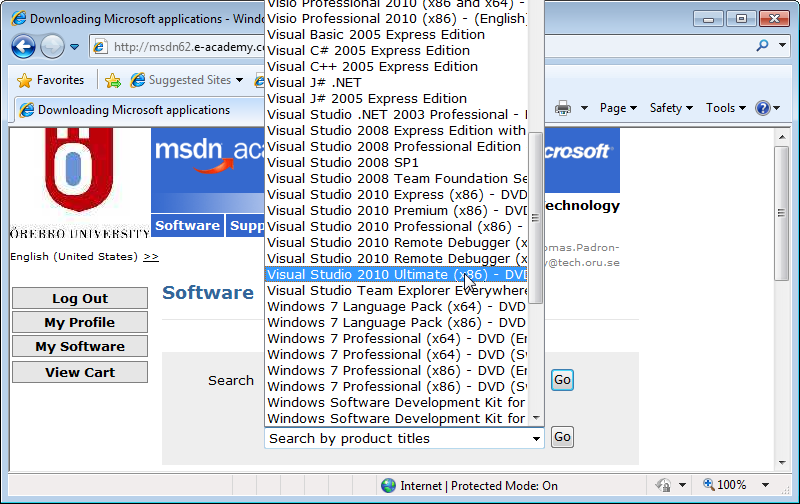Select Windows 7 Language Pack (x86)
800x504 pixels.
396,322
